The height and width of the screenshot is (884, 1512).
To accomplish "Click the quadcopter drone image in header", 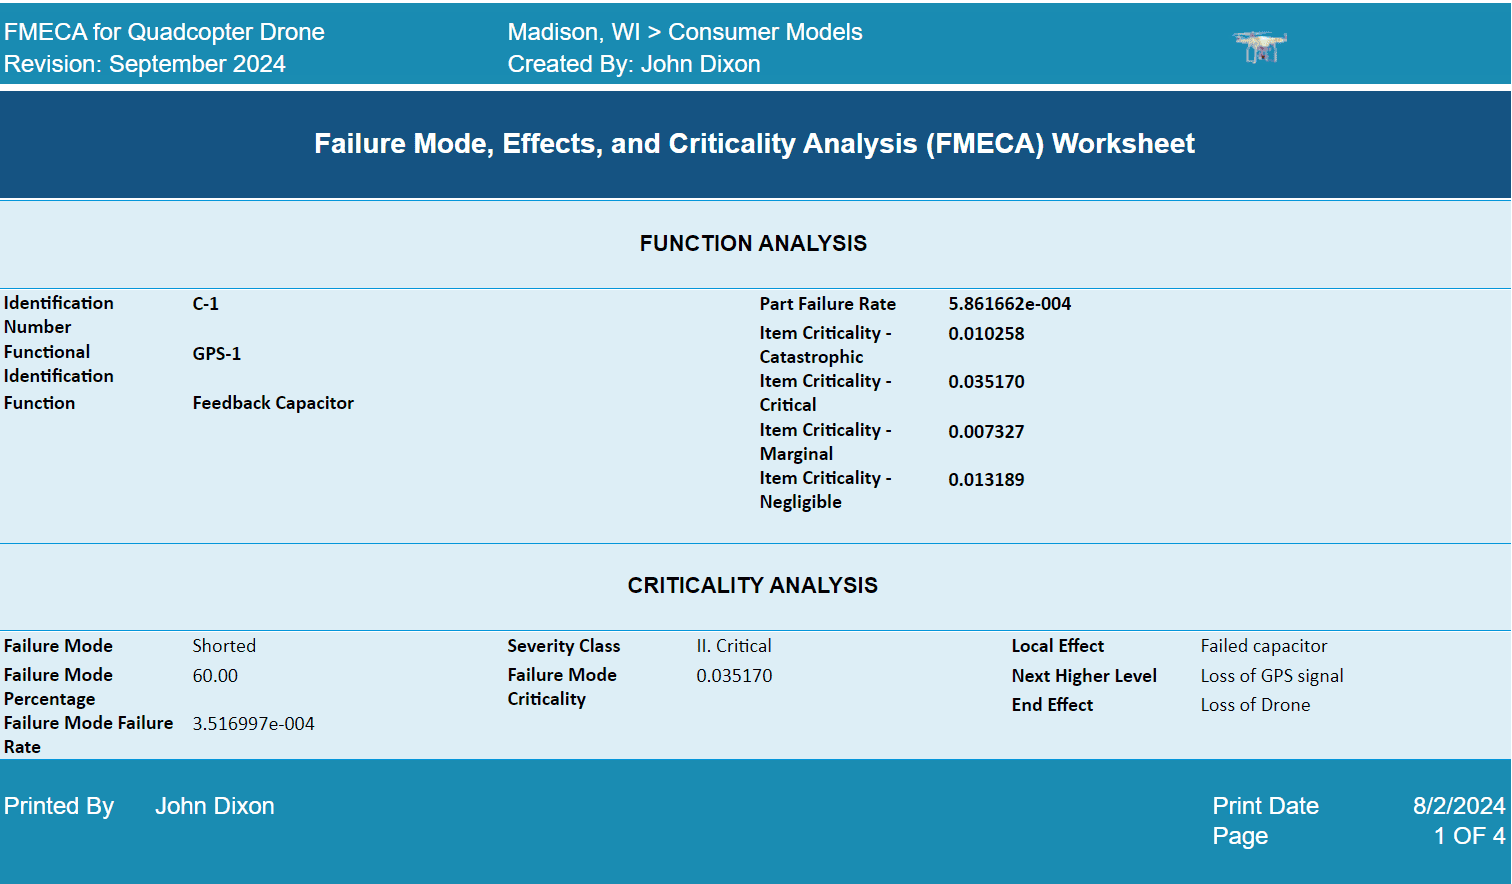I will click(1260, 46).
